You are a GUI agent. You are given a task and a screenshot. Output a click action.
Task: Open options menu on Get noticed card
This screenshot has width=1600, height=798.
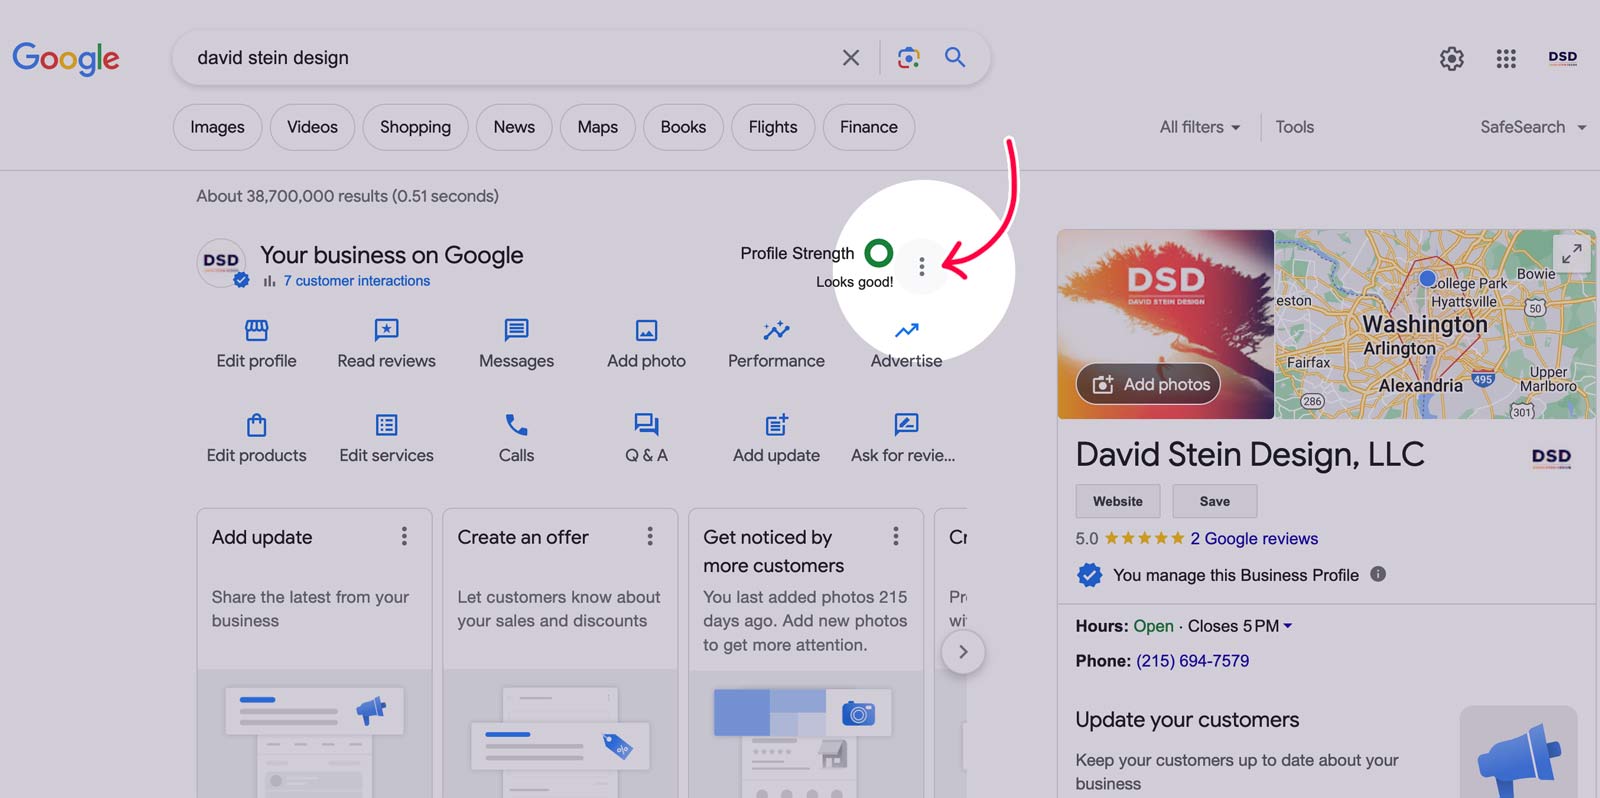coord(896,537)
